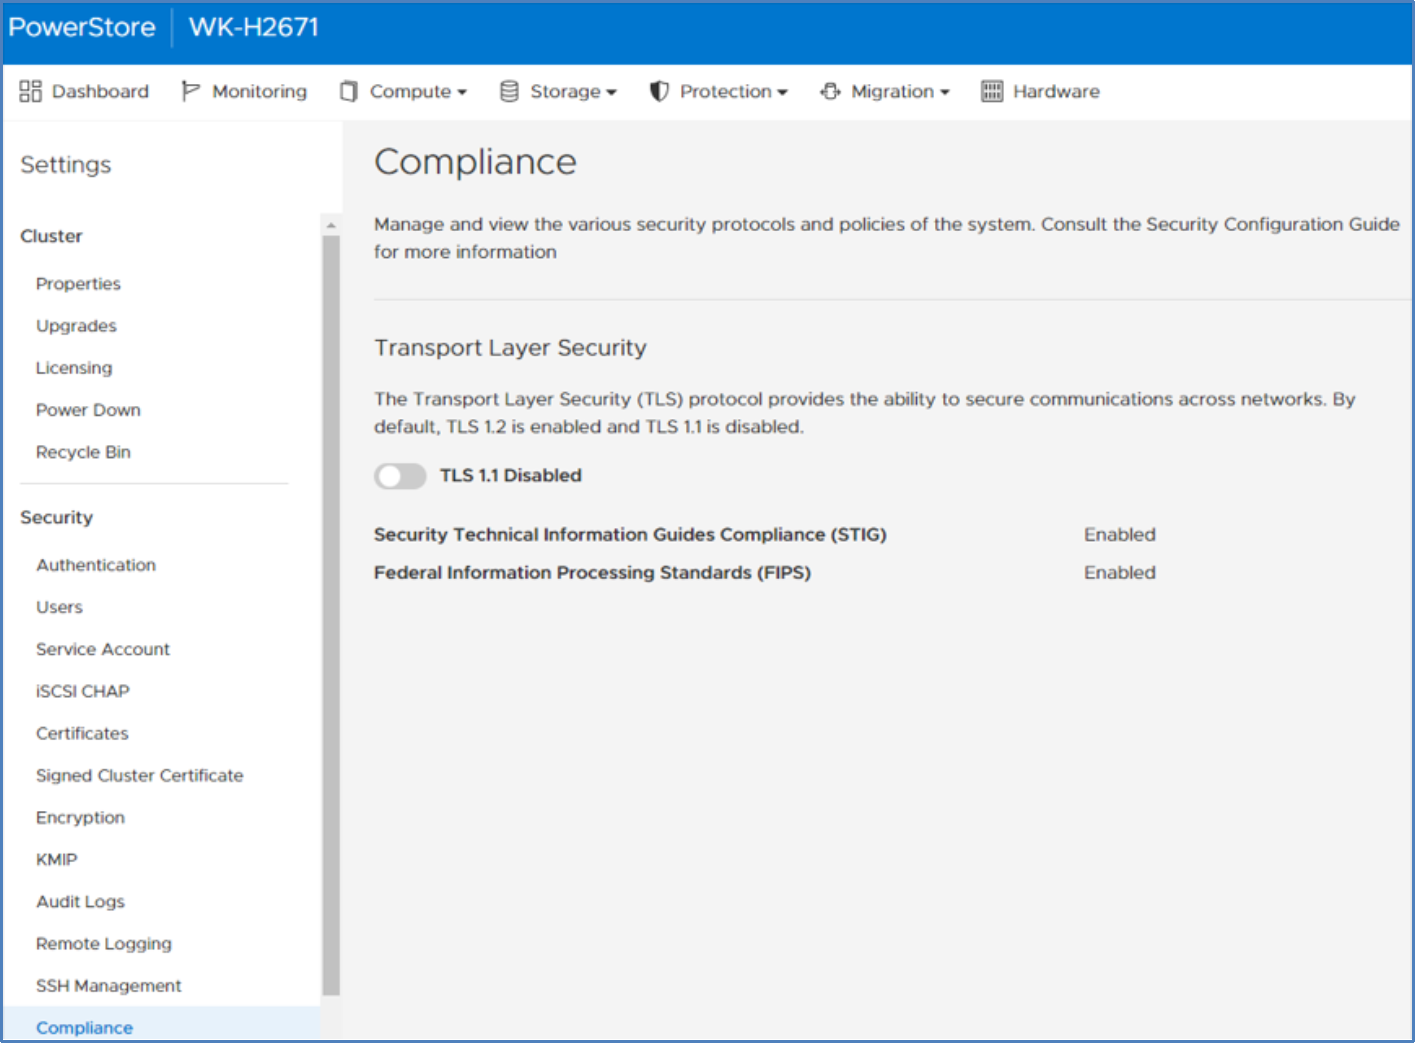The image size is (1415, 1043).
Task: Click the Hardware rack icon
Action: tap(992, 91)
